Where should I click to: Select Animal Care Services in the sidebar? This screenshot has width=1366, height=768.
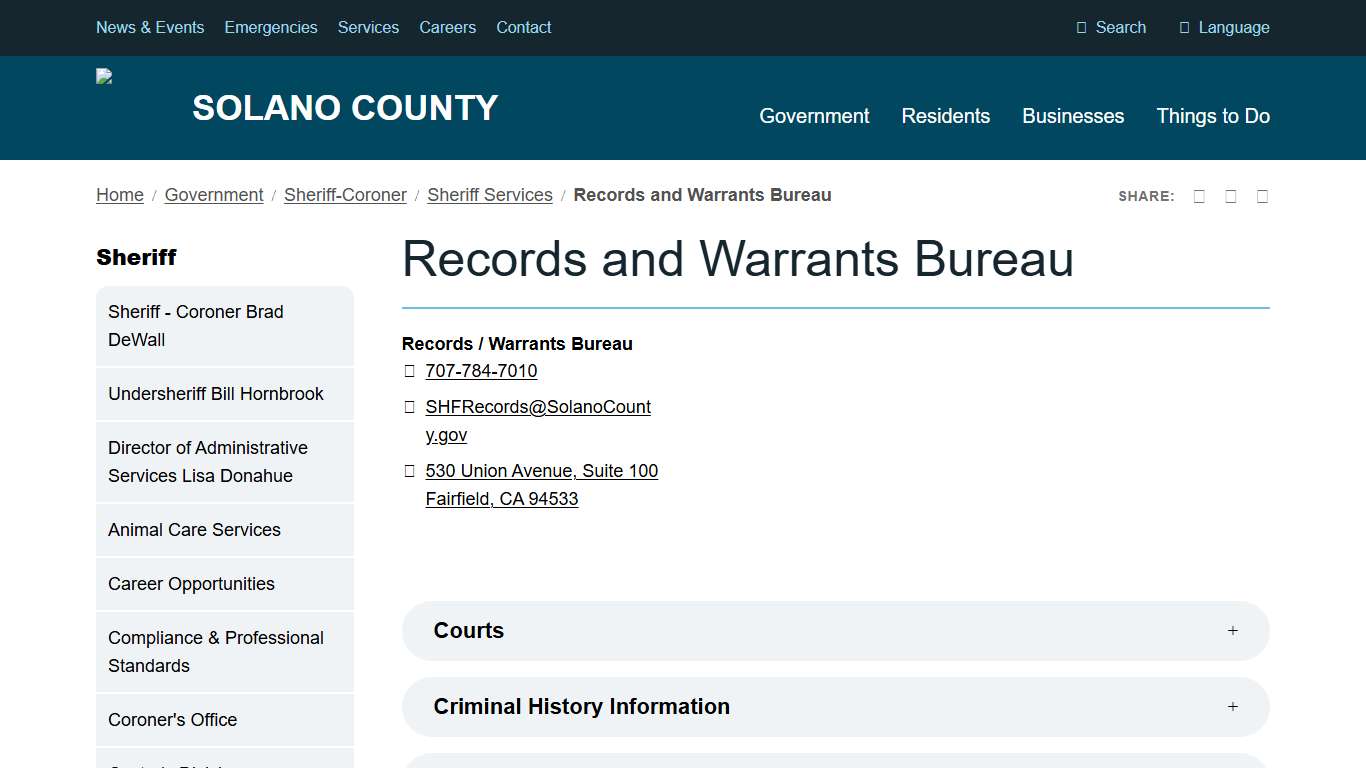(x=194, y=530)
